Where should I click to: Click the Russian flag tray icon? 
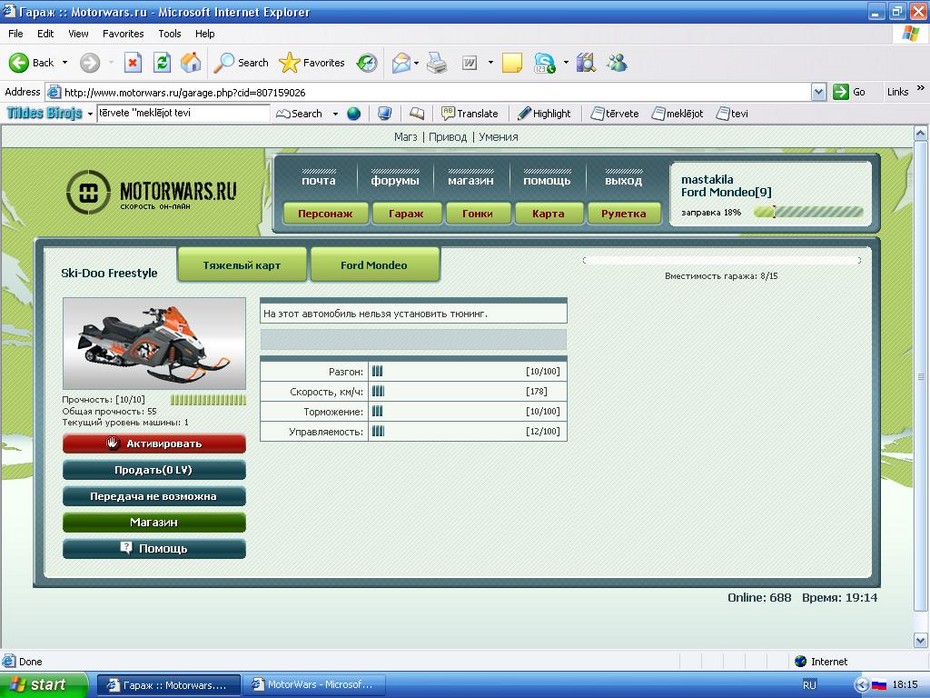coord(879,685)
